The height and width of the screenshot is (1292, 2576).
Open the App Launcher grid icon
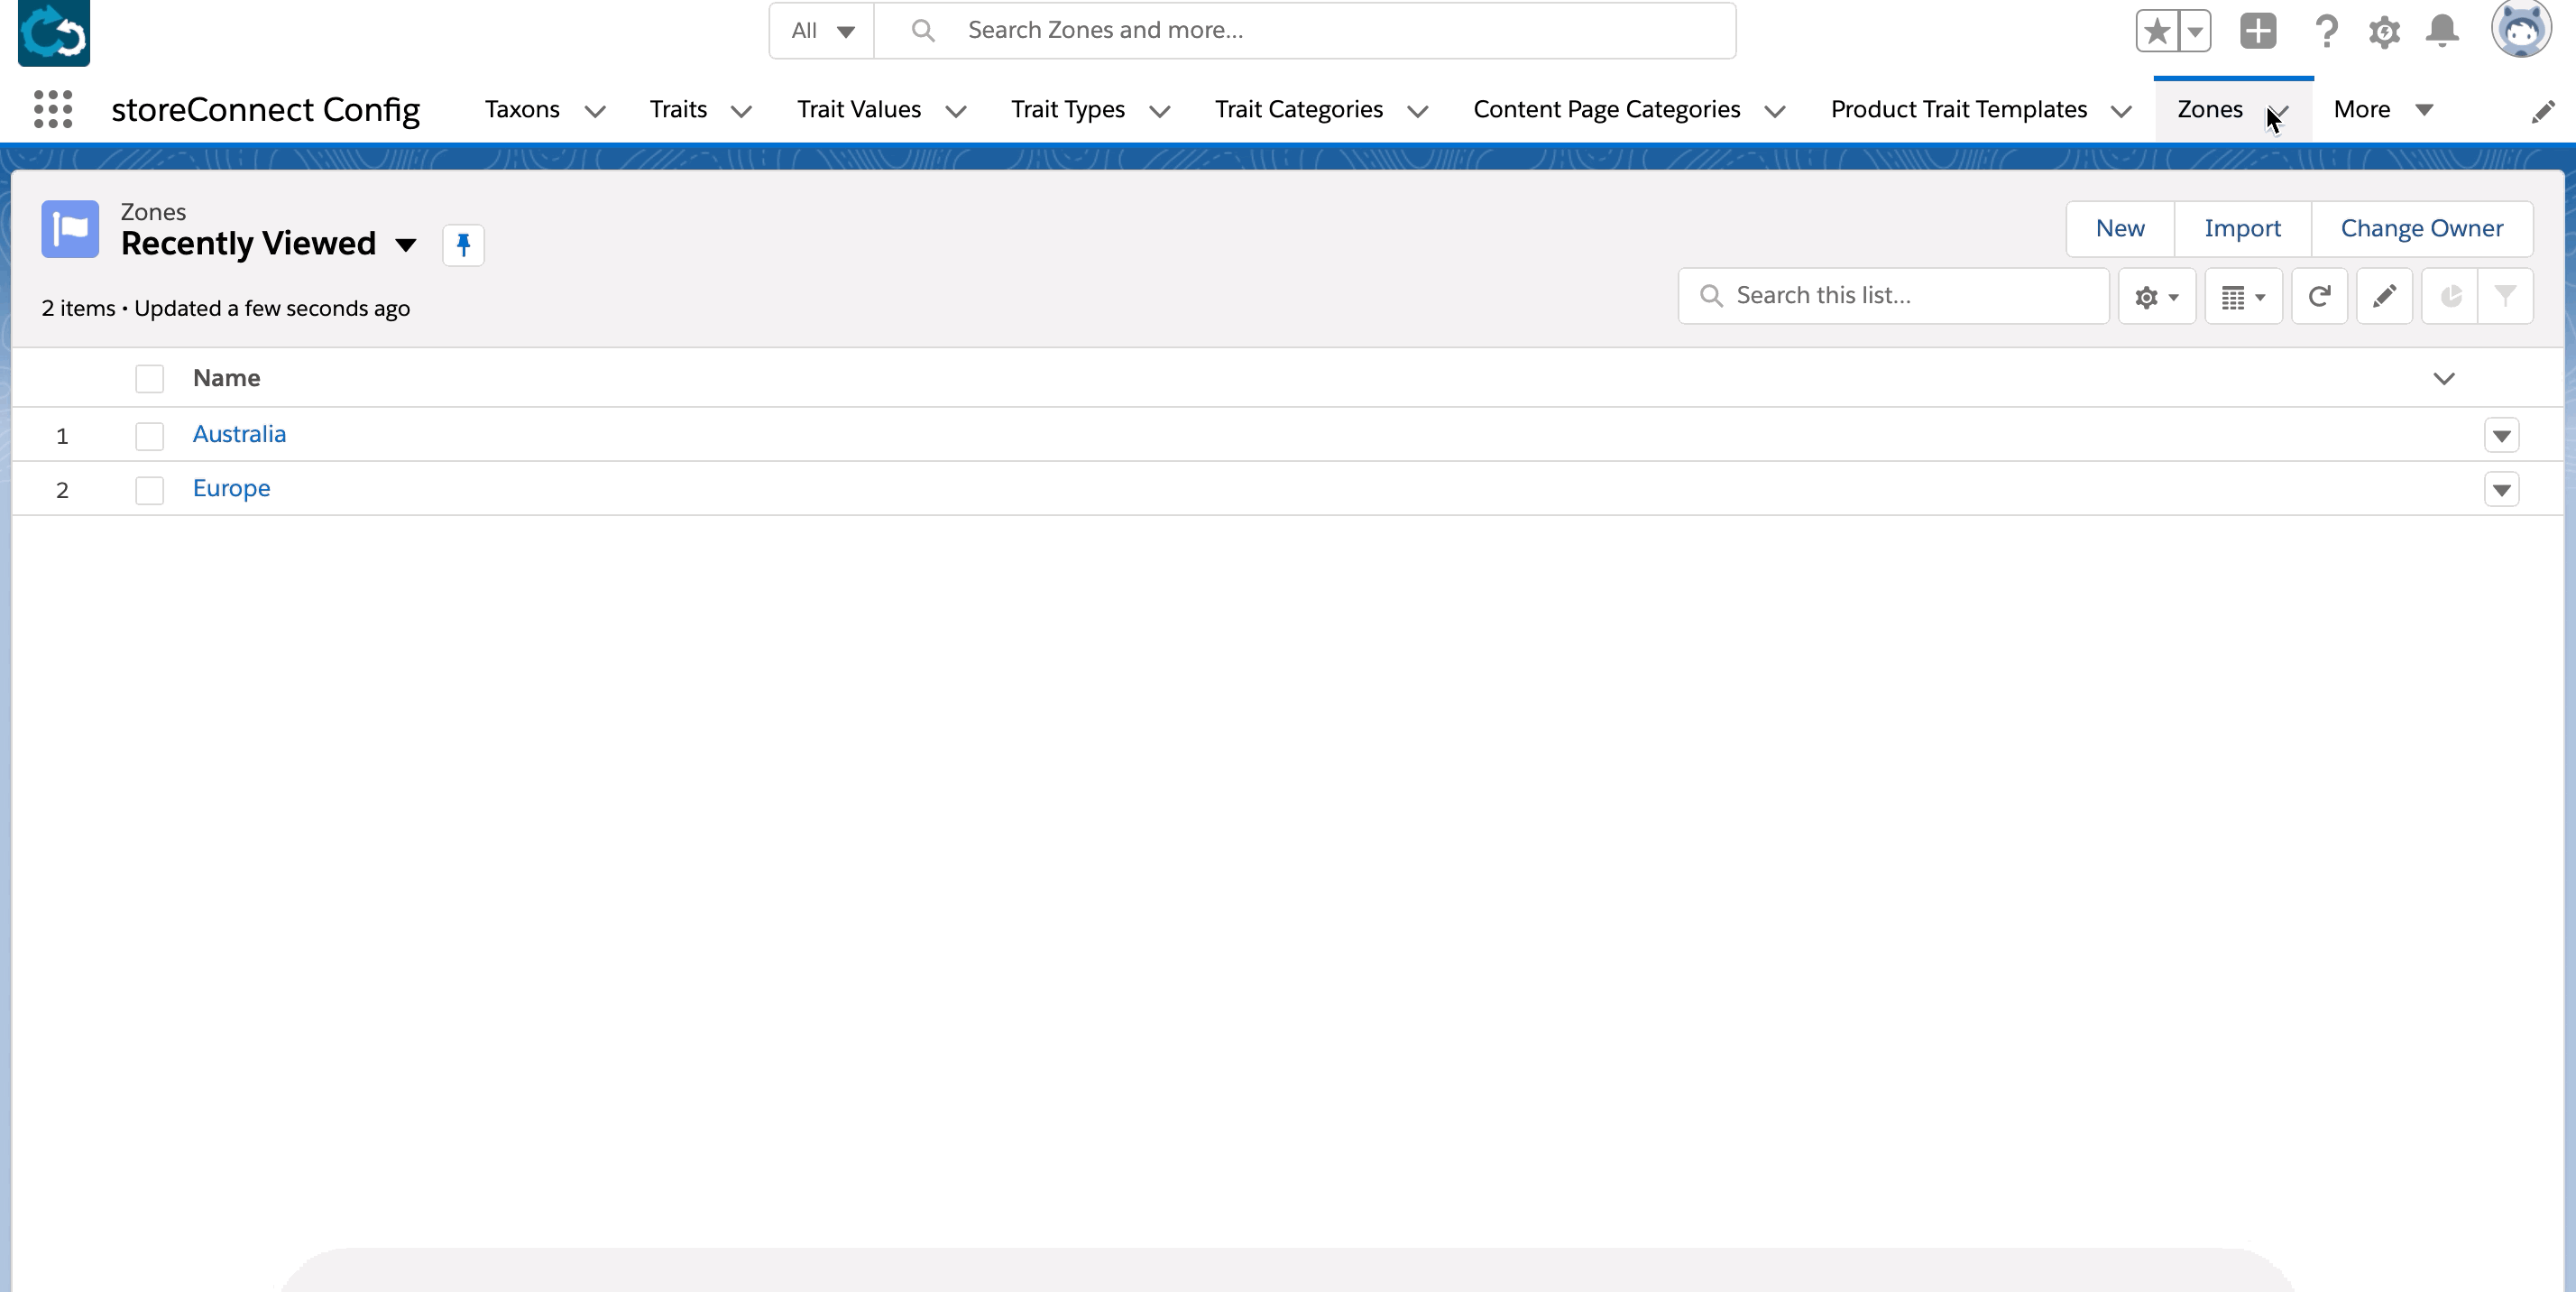[53, 109]
